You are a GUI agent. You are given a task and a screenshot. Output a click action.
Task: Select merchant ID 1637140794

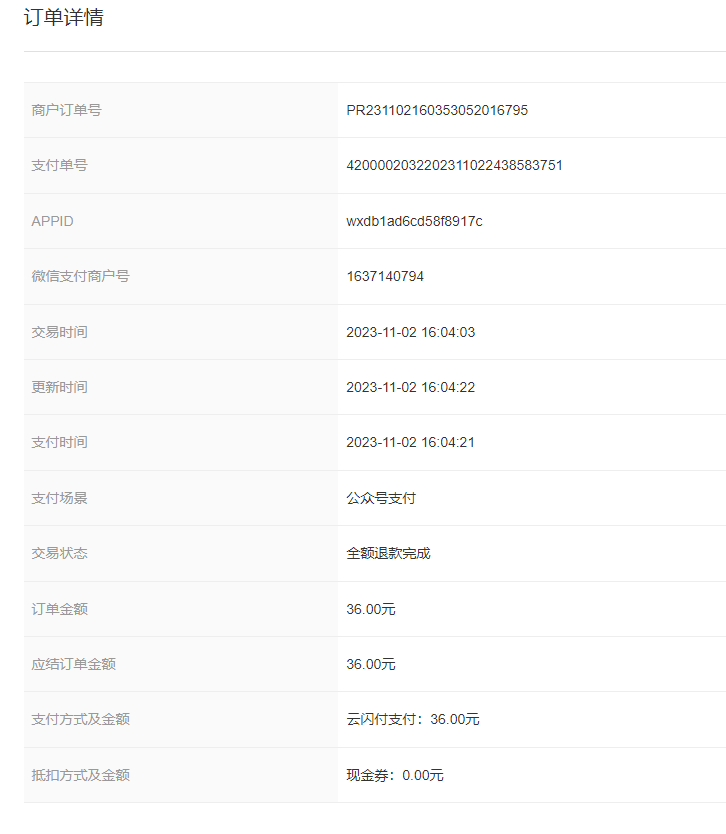click(385, 276)
